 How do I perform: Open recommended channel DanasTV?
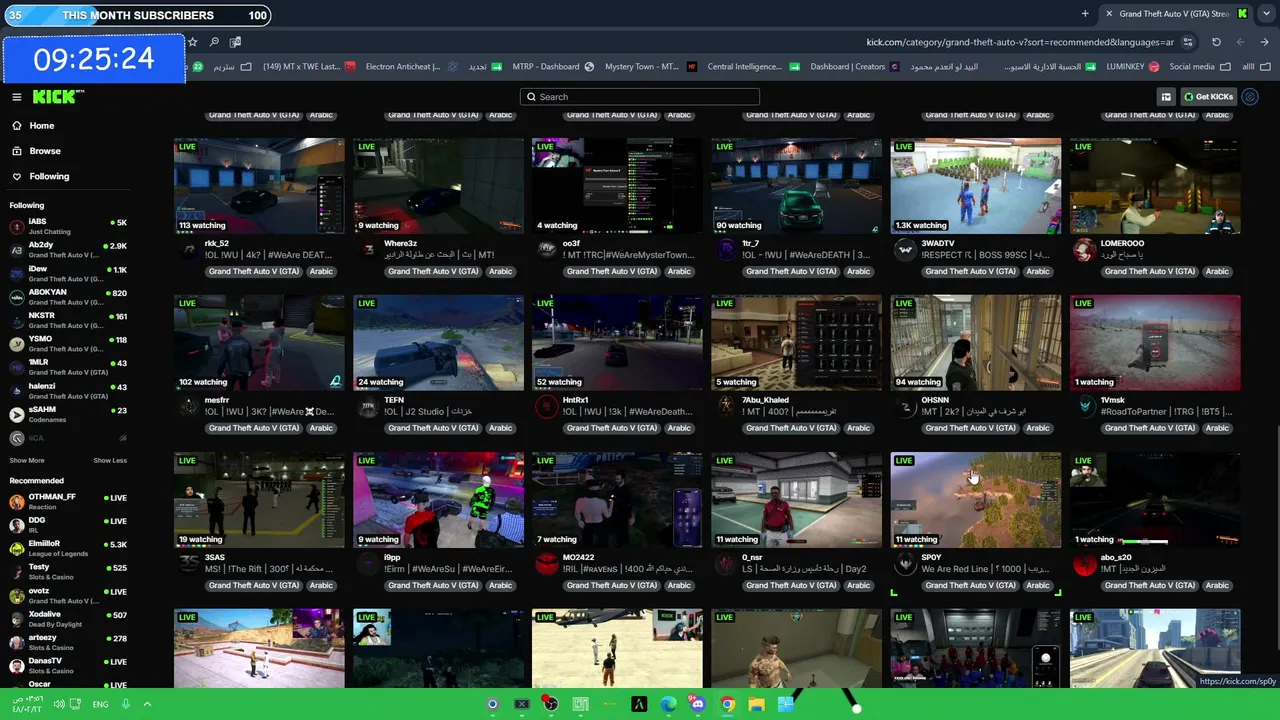[68, 665]
